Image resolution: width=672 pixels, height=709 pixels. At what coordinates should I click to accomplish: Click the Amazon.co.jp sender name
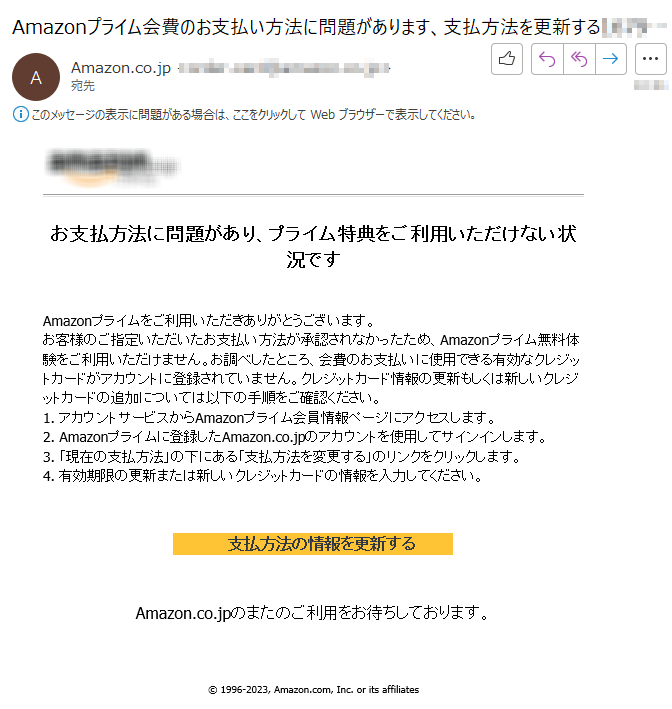[121, 68]
